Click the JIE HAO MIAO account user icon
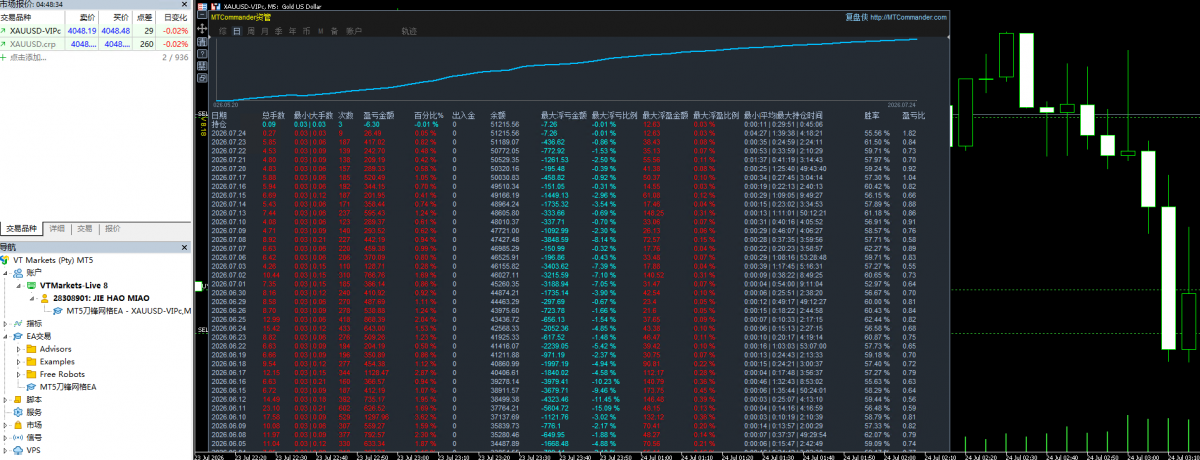Screen dimensions: 1200x460 point(44,298)
